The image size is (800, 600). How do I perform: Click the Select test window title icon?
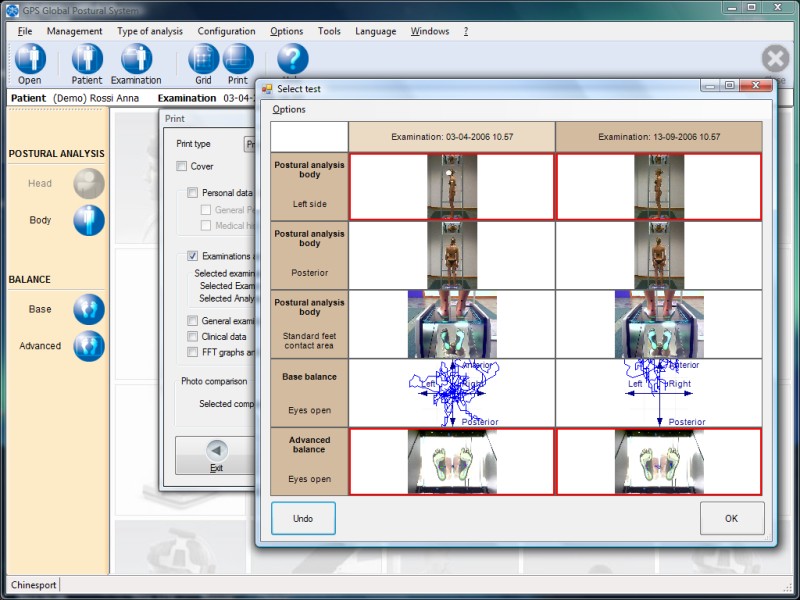click(x=267, y=89)
